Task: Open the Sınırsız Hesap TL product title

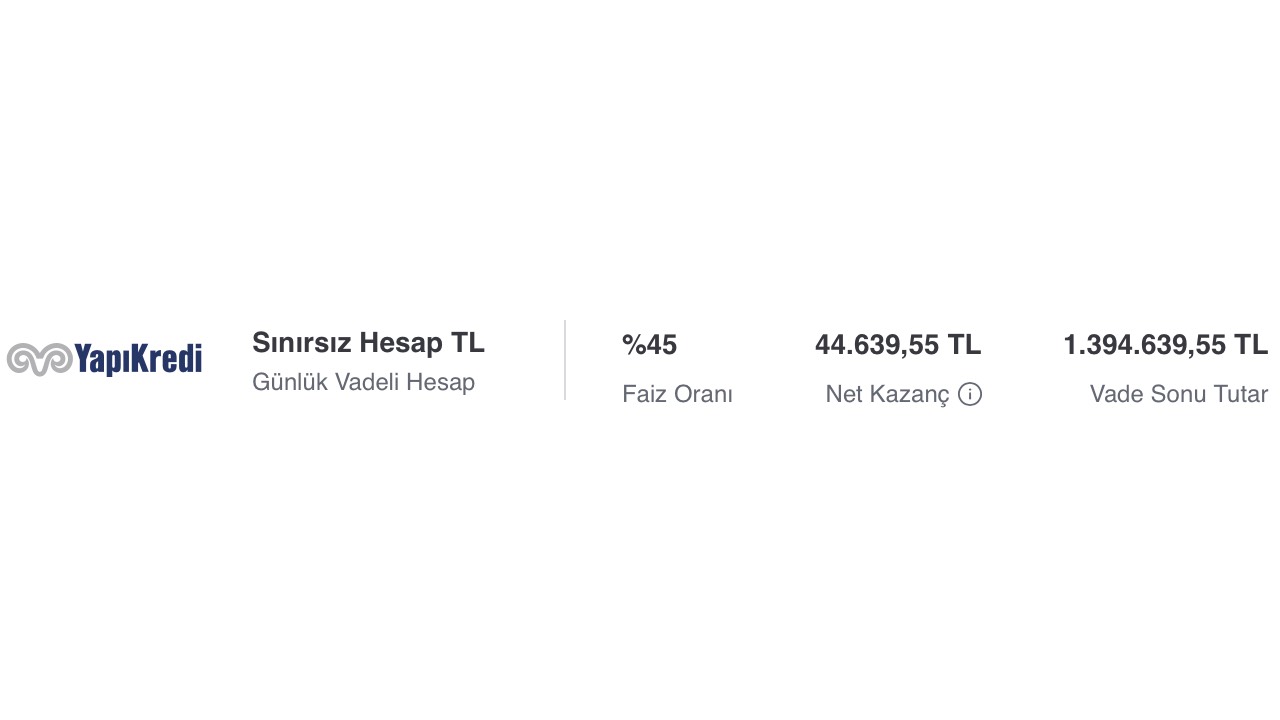Action: point(368,343)
